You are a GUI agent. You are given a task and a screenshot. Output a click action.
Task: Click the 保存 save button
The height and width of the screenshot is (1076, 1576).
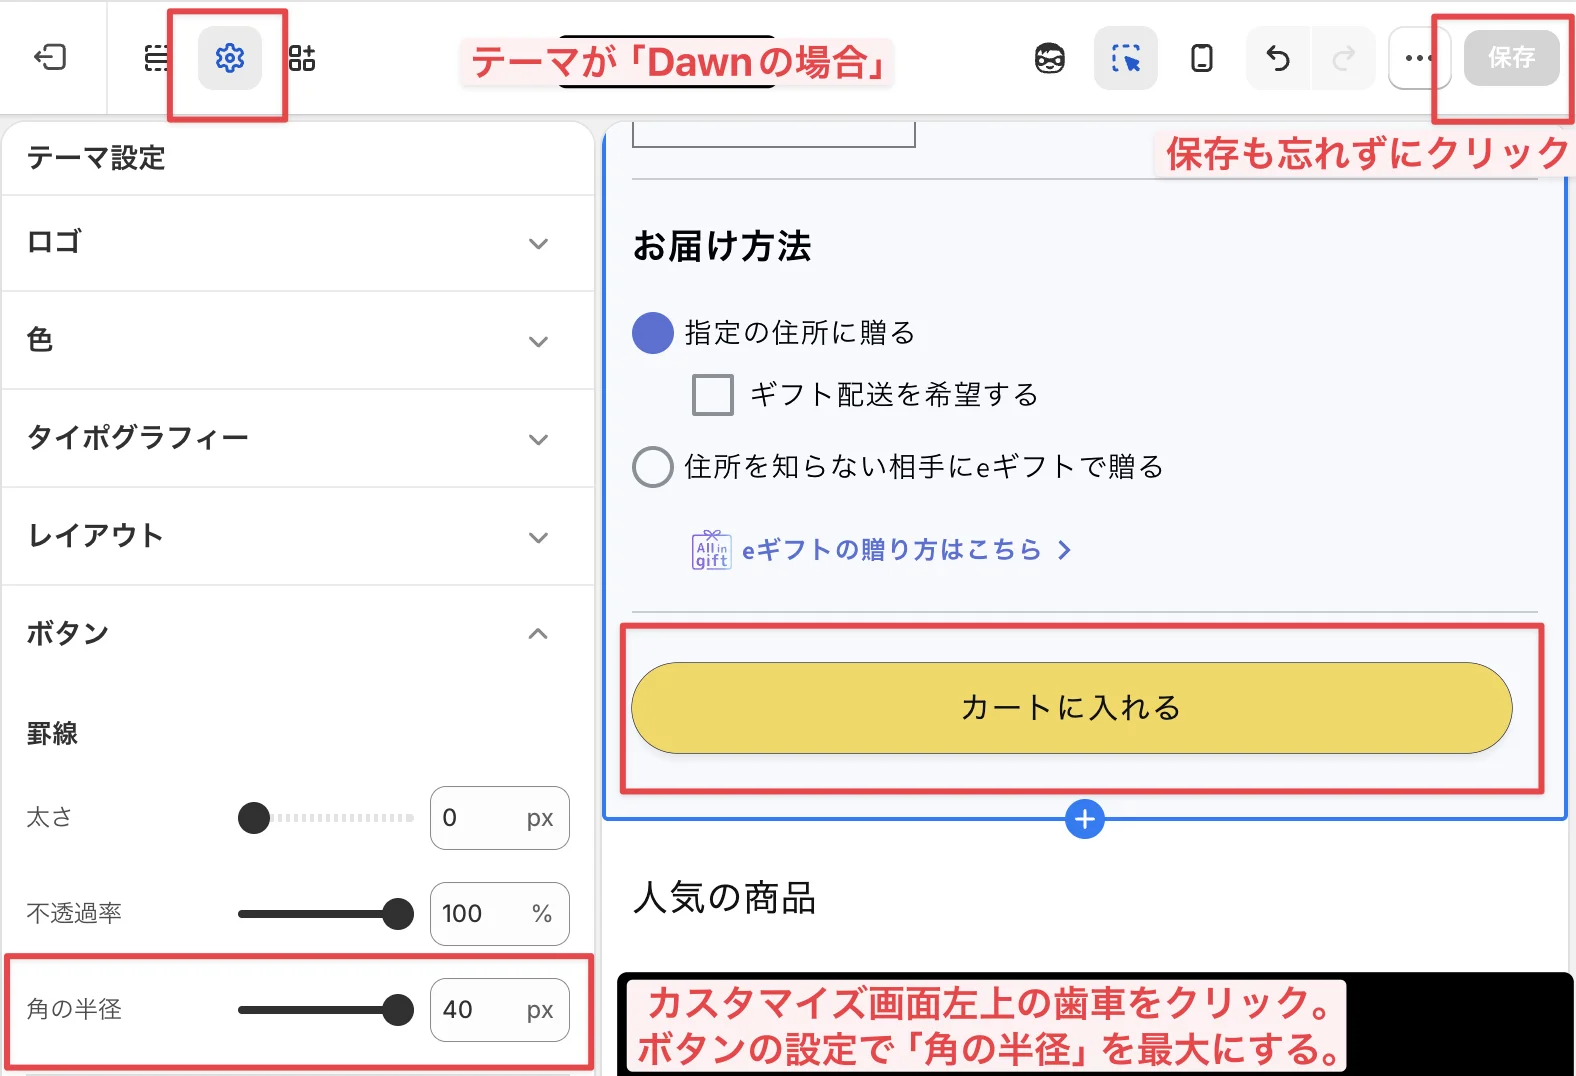pos(1511,58)
